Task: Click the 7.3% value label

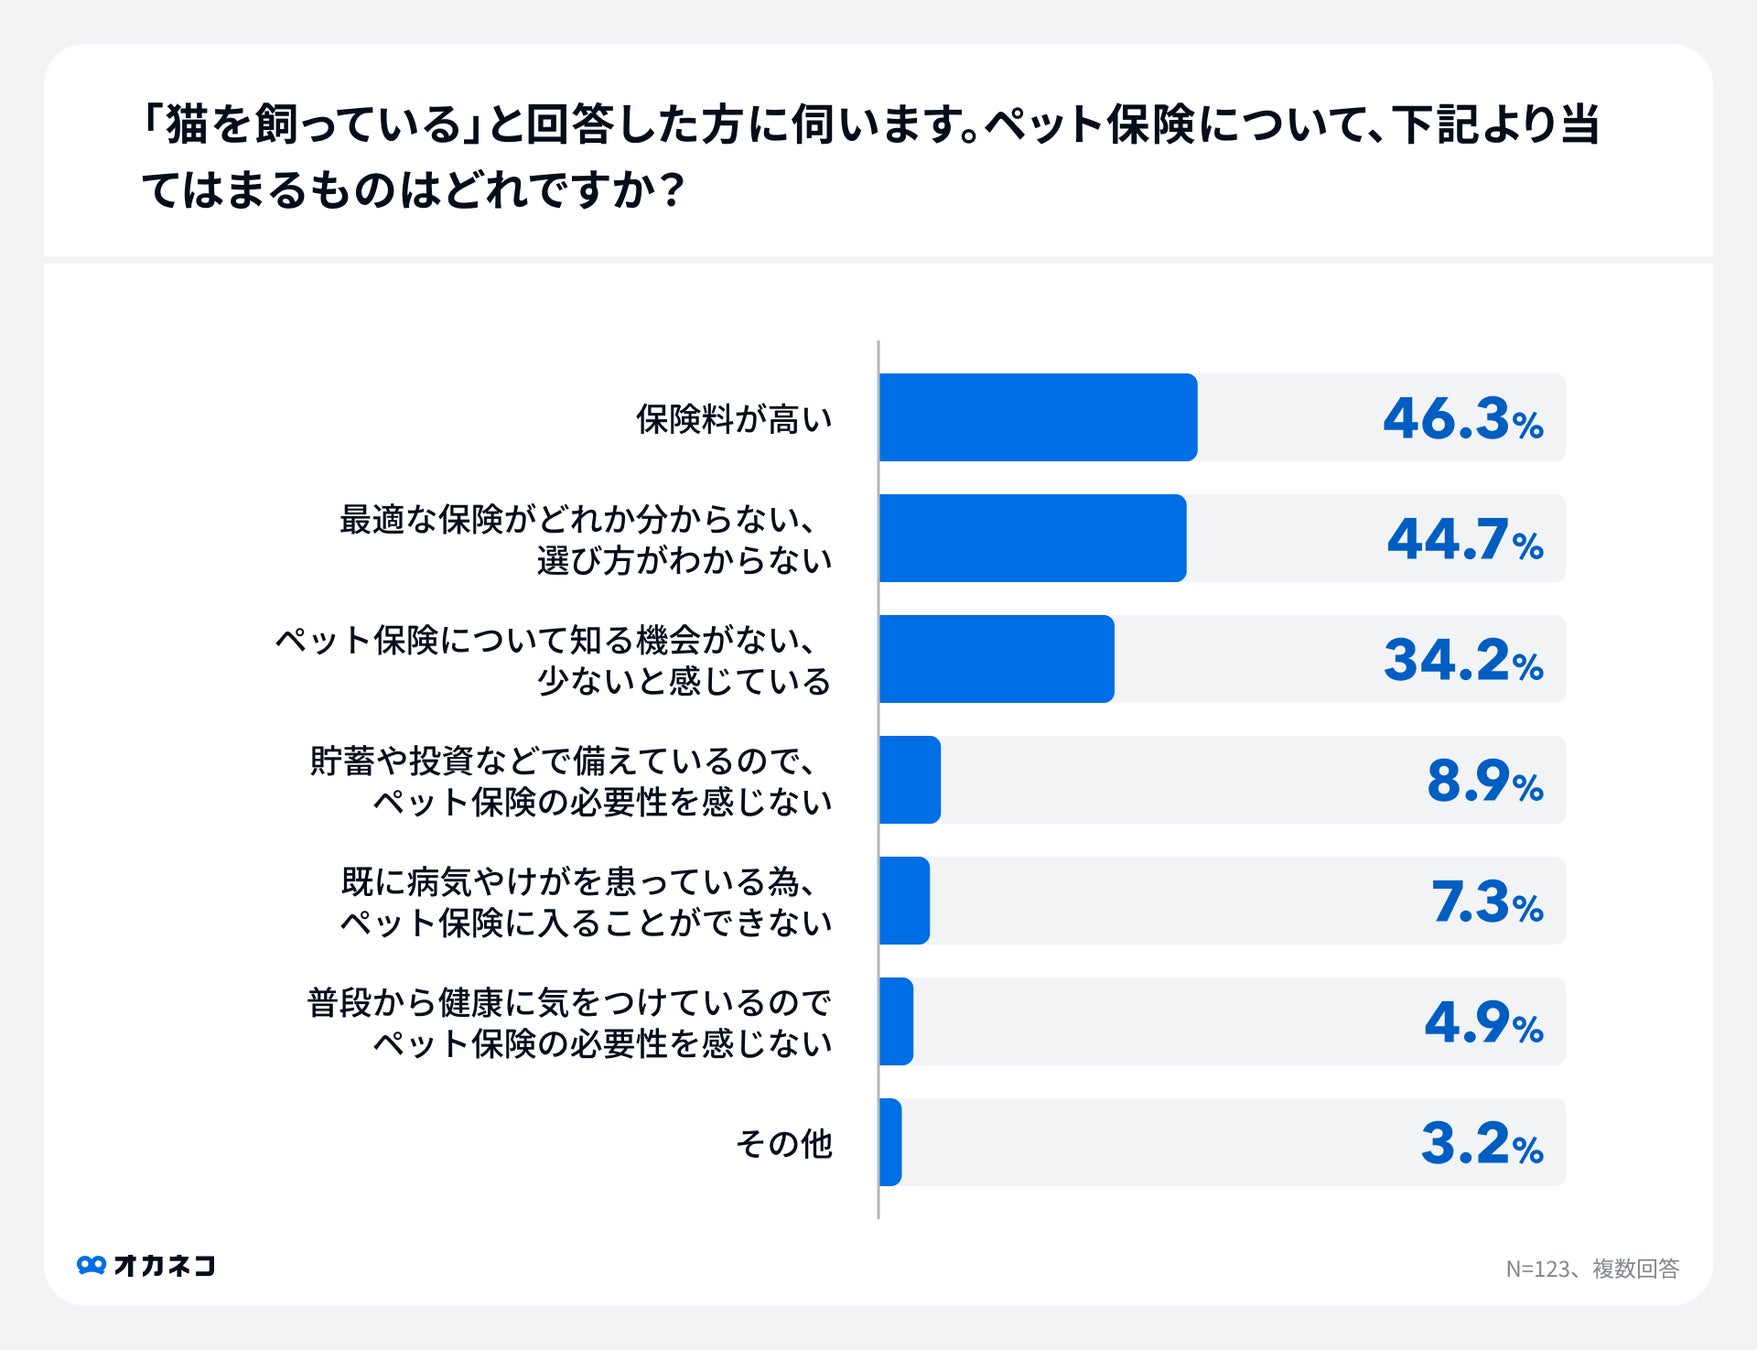Action: (x=1487, y=902)
